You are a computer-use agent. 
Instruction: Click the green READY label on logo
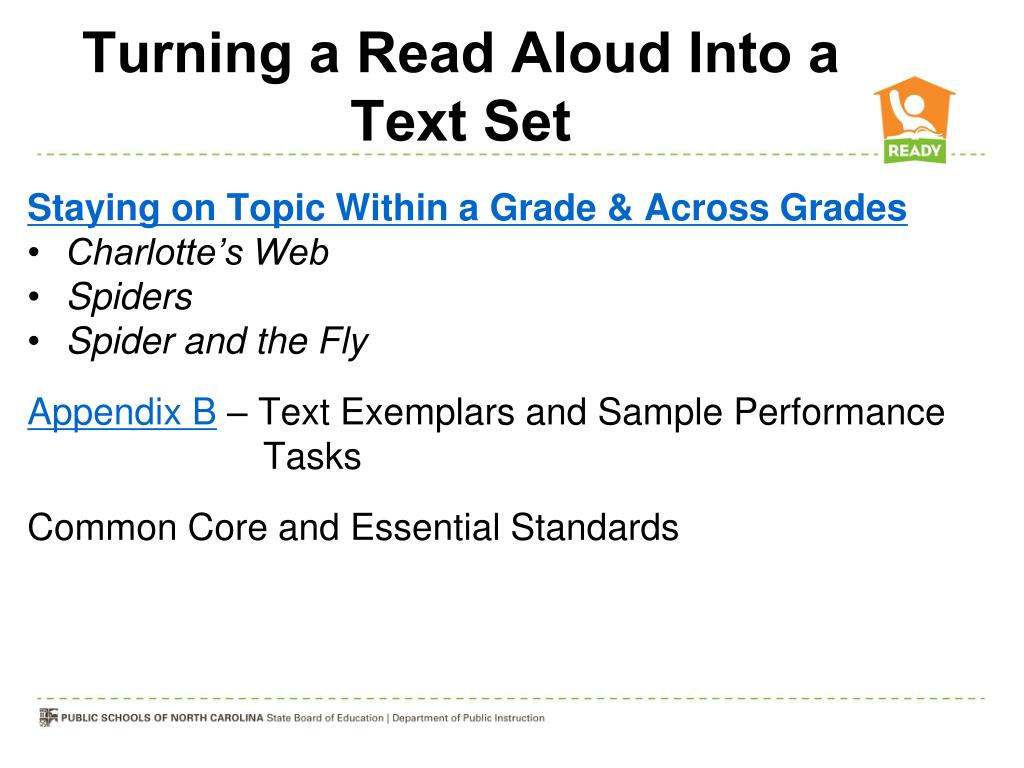coord(914,151)
